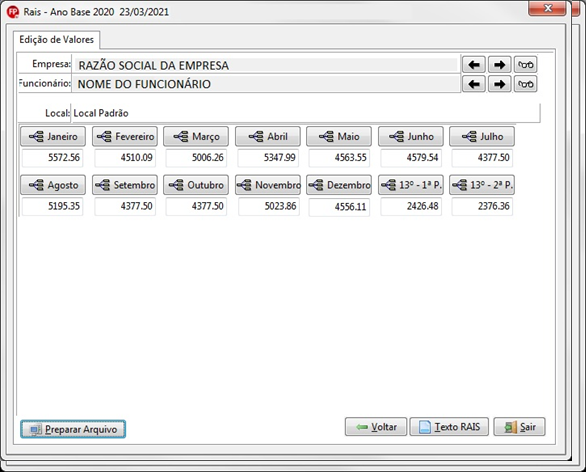Click Sair to exit
586x472 pixels.
(x=519, y=427)
